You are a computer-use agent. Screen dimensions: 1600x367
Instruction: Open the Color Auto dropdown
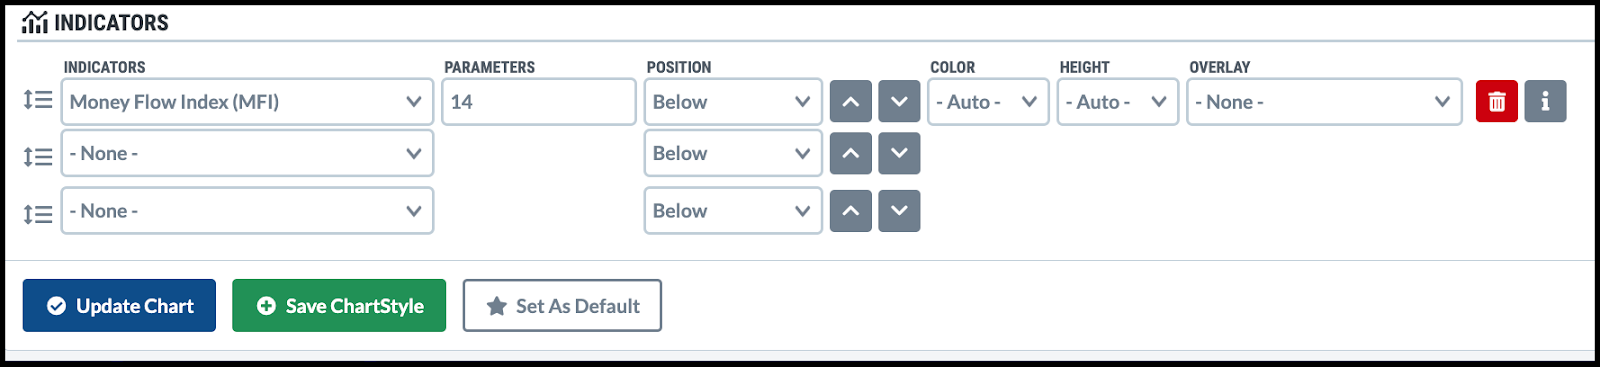pos(988,102)
